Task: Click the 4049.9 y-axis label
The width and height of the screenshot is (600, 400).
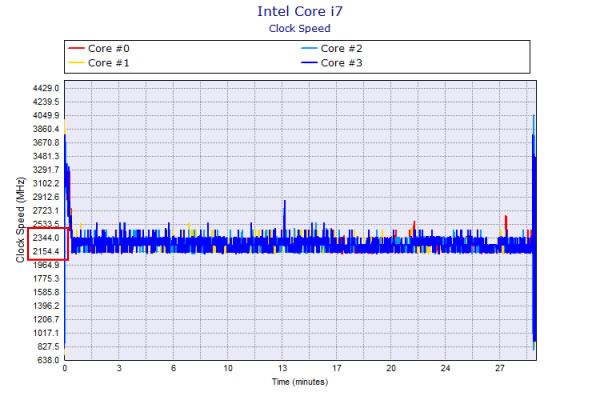Action: [x=46, y=116]
